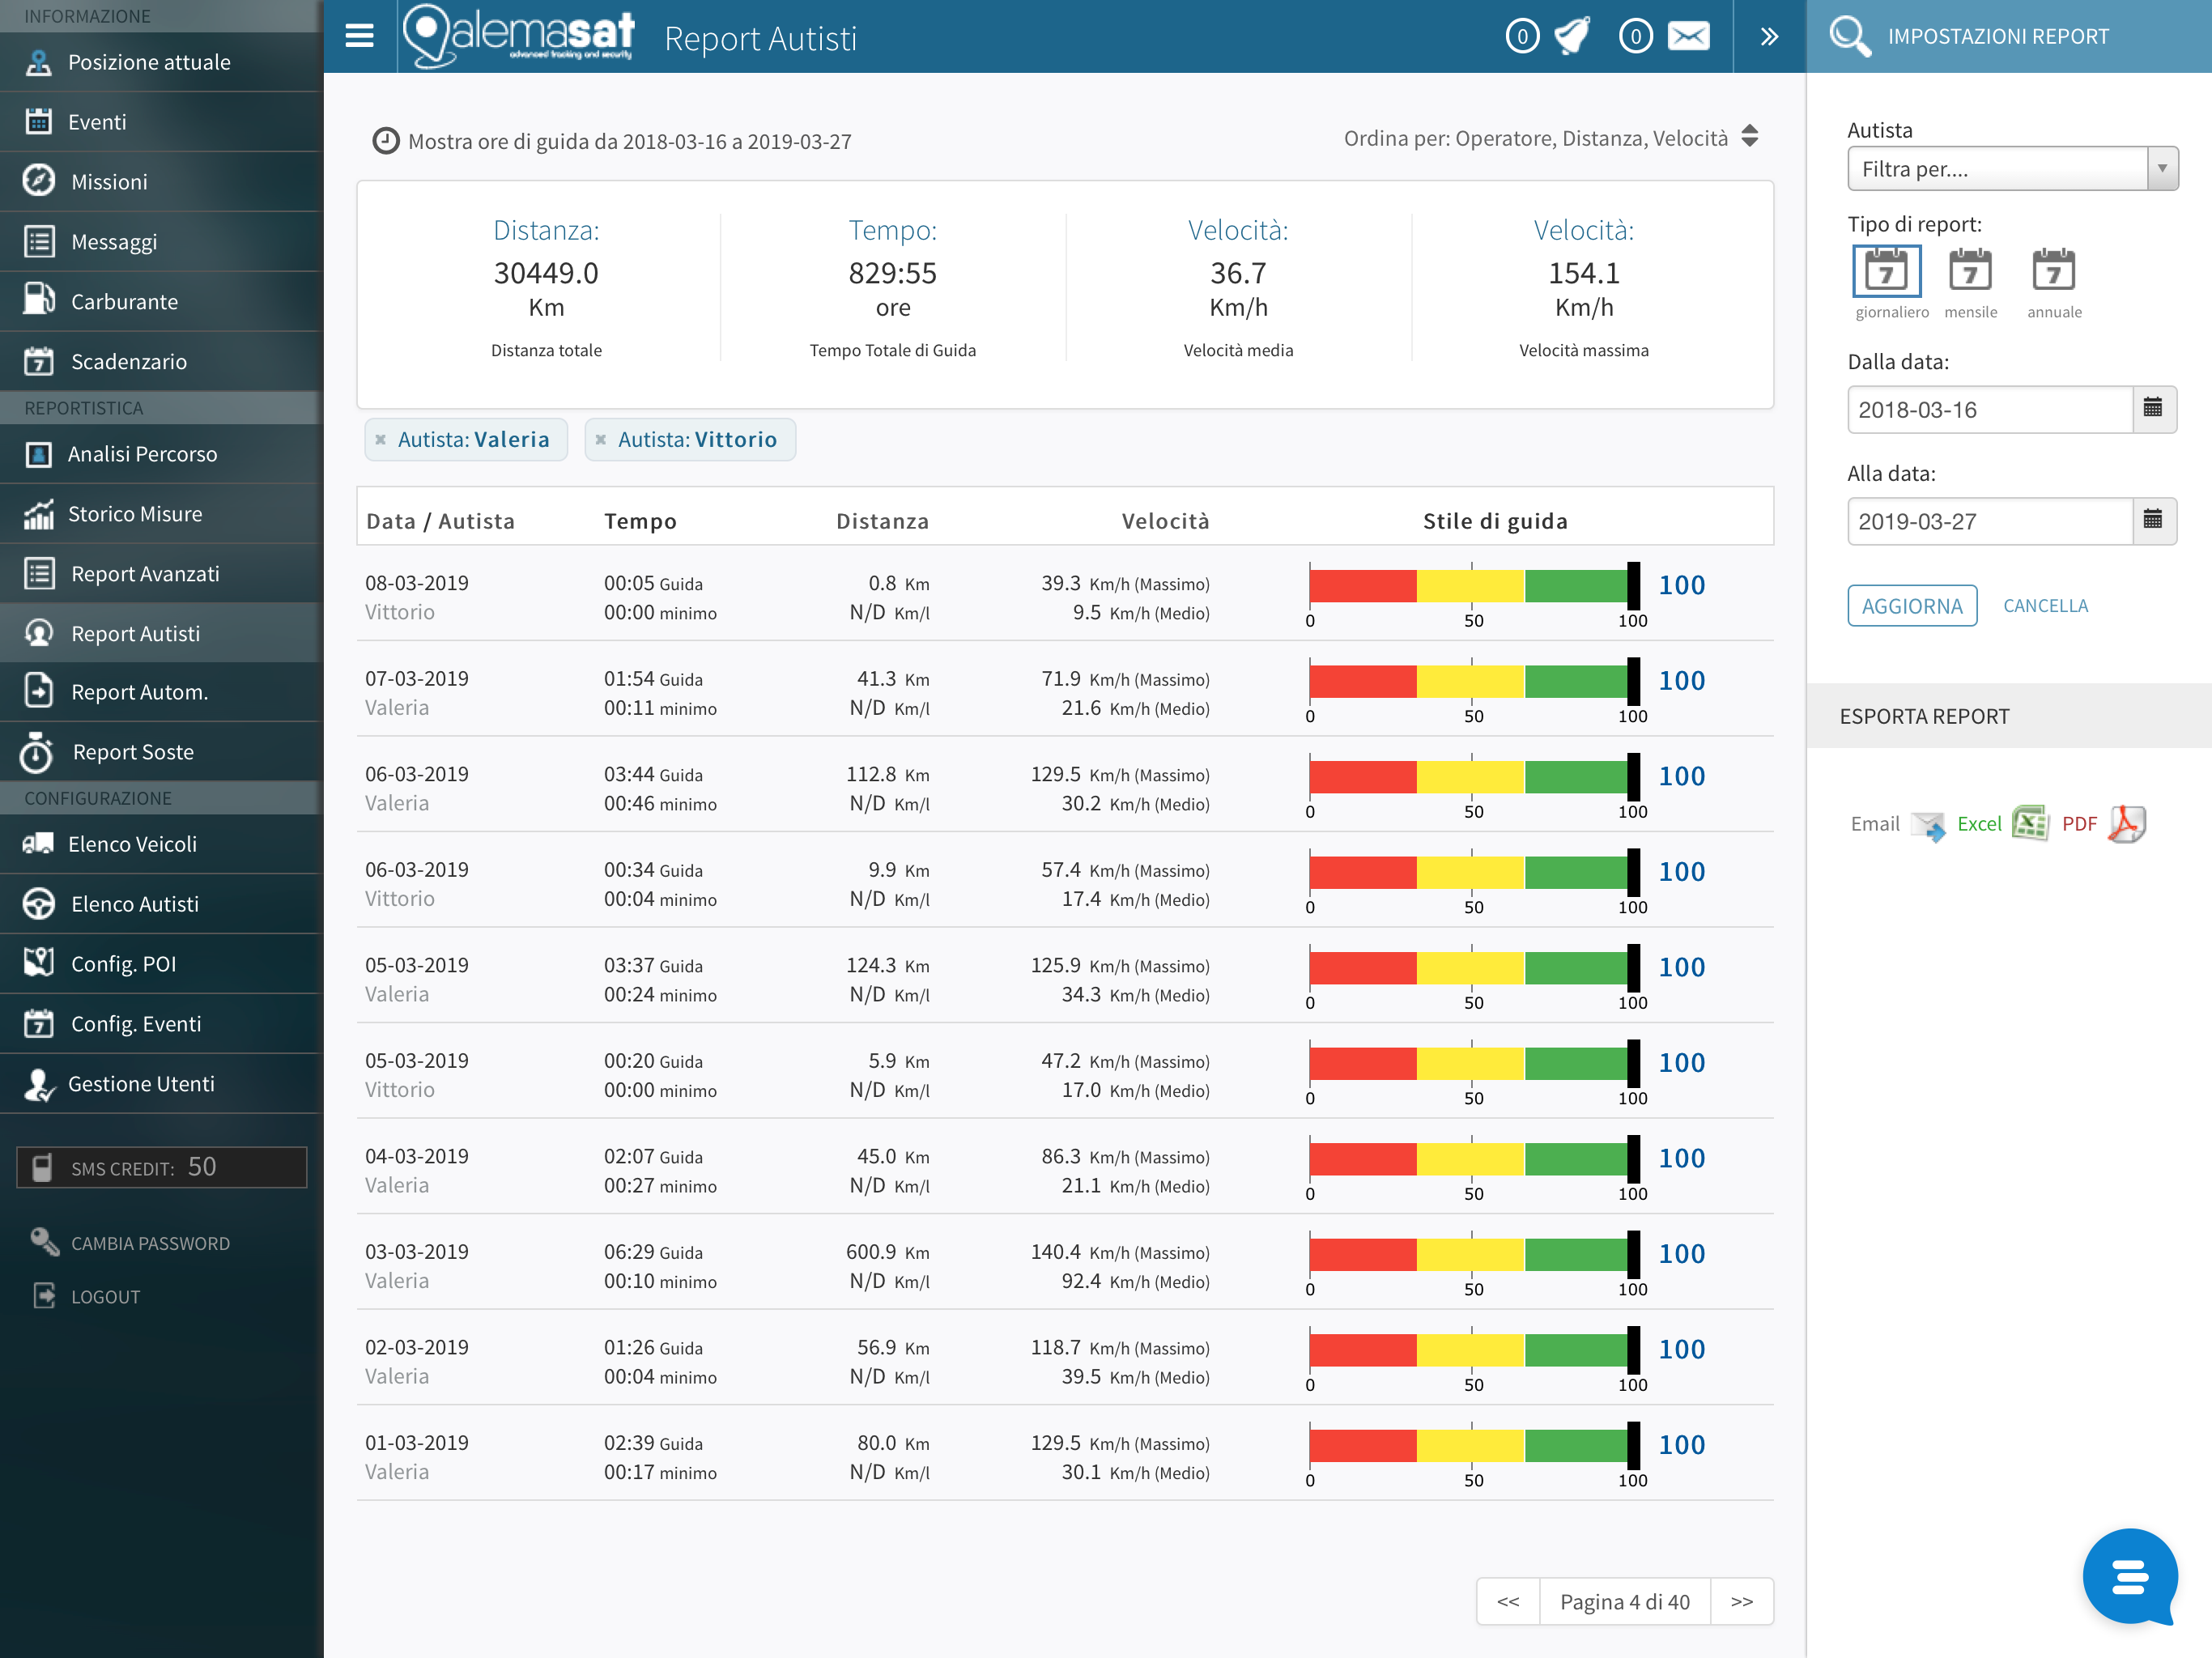Collapse settings panel with double chevron
The width and height of the screenshot is (2212, 1658).
(1769, 37)
